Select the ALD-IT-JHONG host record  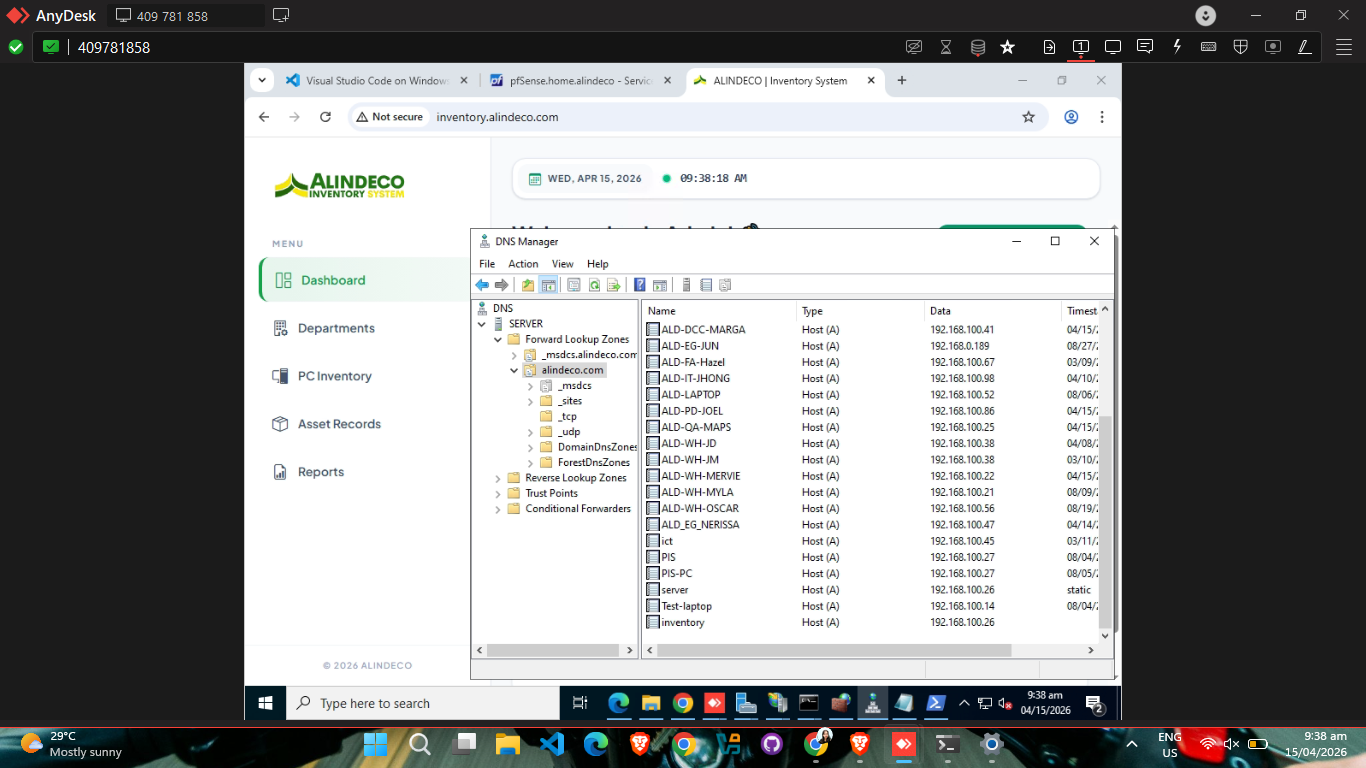click(x=695, y=378)
